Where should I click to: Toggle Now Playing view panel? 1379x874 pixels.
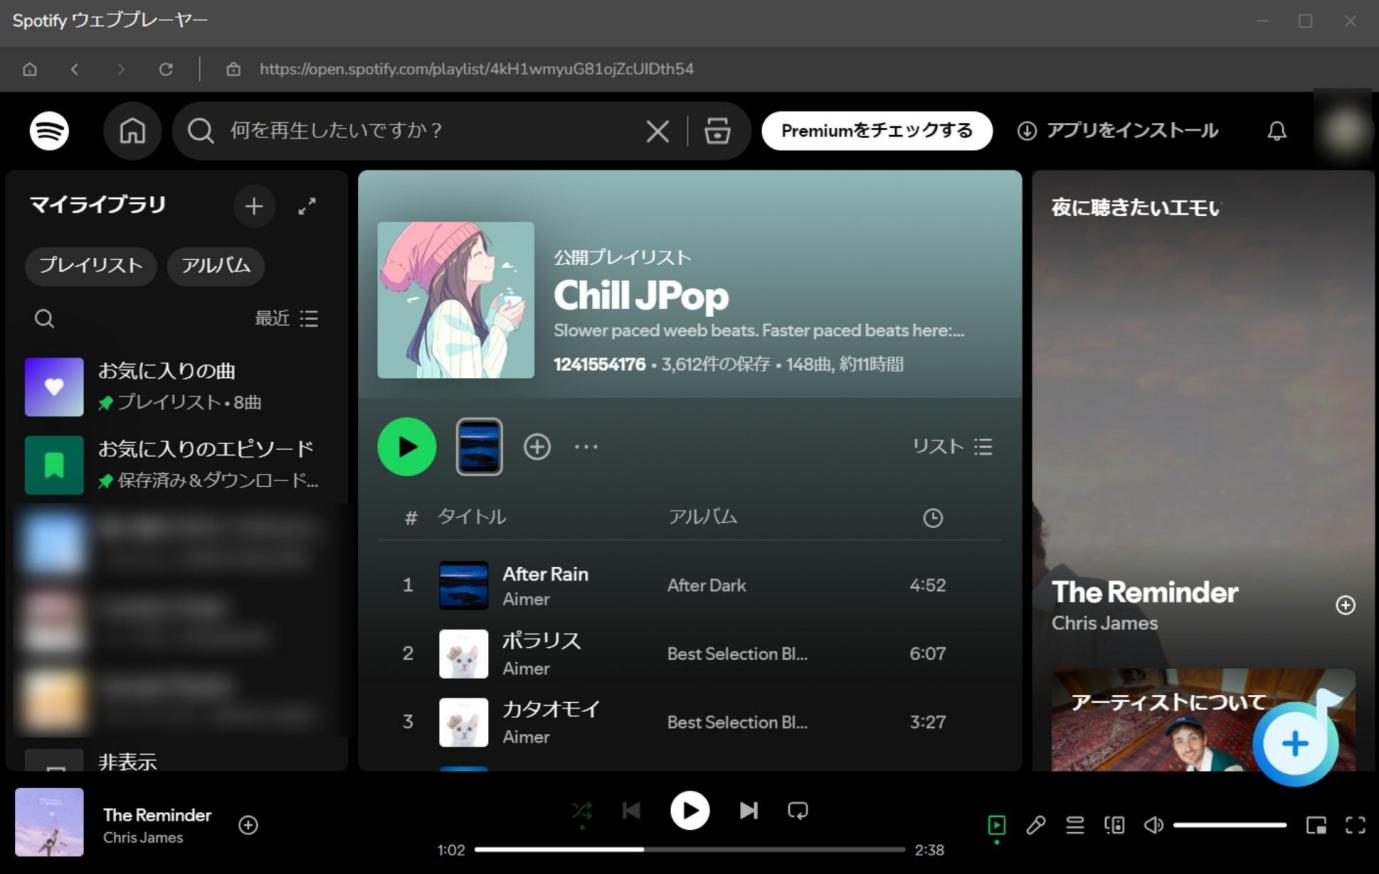(997, 825)
